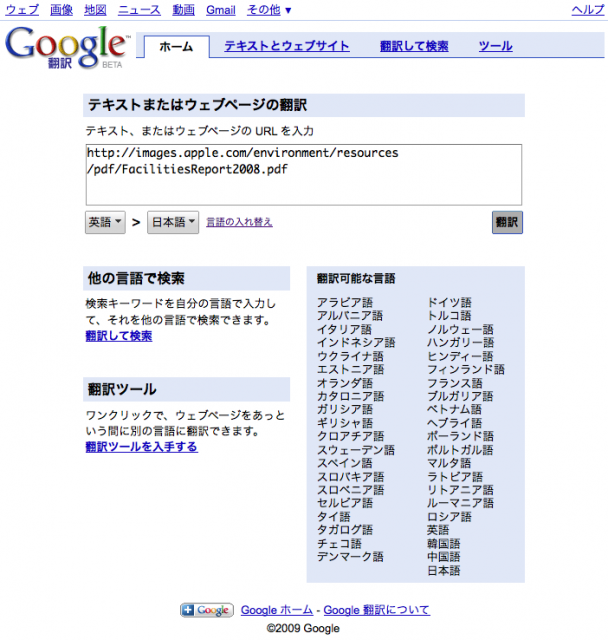The height and width of the screenshot is (640, 608).
Task: Click デンマーク語 in the language list
Action: pos(351,556)
